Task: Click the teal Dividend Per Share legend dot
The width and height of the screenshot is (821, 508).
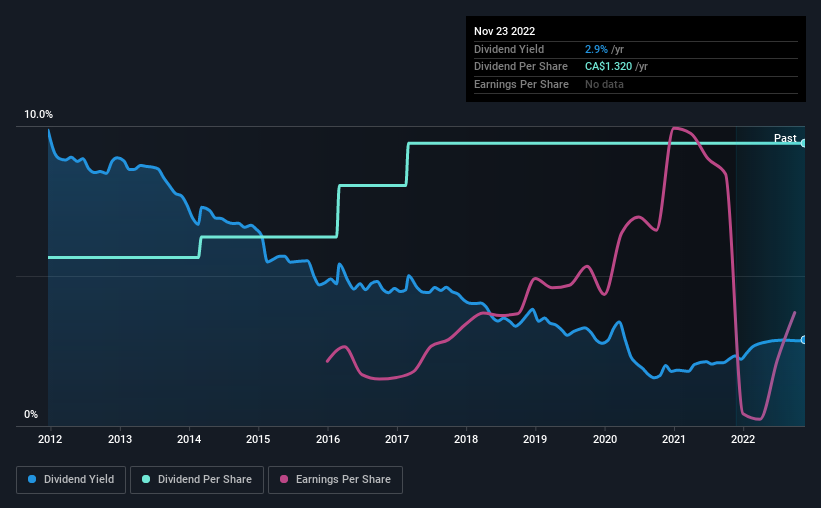Action: 146,479
